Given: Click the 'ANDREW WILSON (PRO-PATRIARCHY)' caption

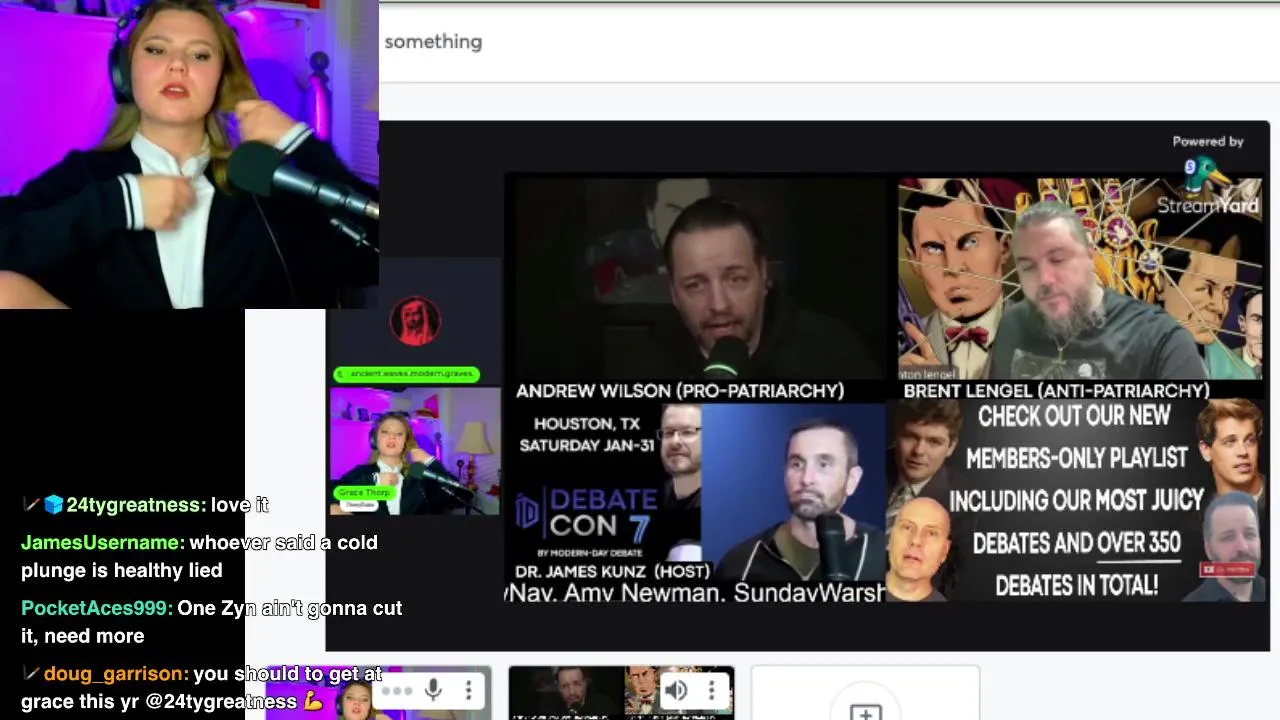Looking at the screenshot, I should pyautogui.click(x=680, y=391).
